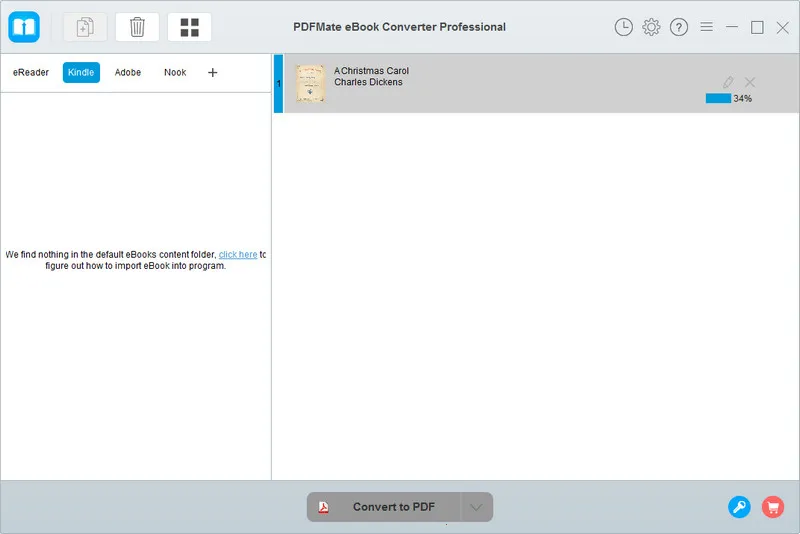This screenshot has width=800, height=534.
Task: Switch to the eReader tab
Action: click(31, 72)
